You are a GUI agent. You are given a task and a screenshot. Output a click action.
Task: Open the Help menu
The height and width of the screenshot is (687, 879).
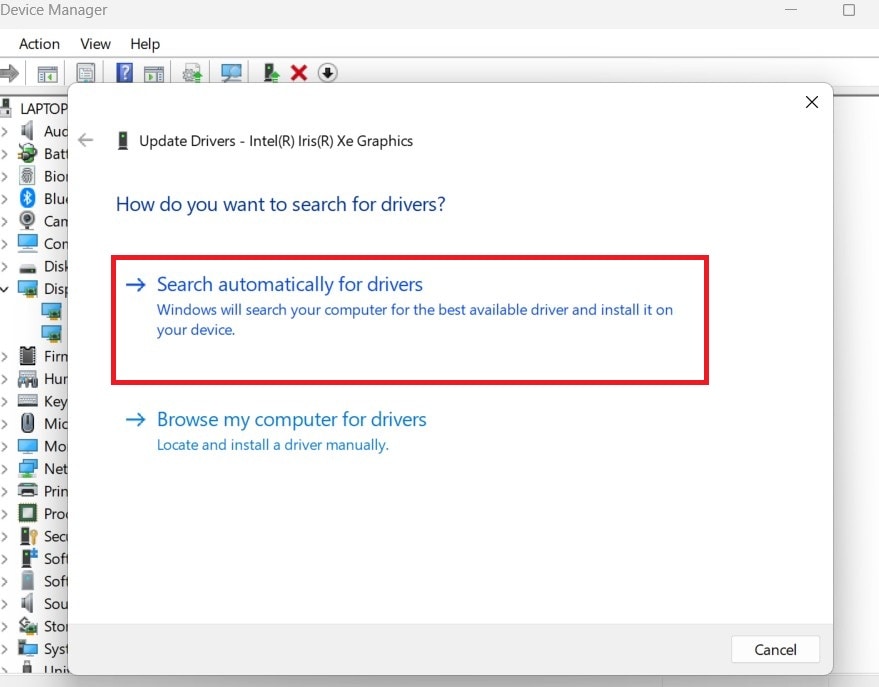coord(145,44)
